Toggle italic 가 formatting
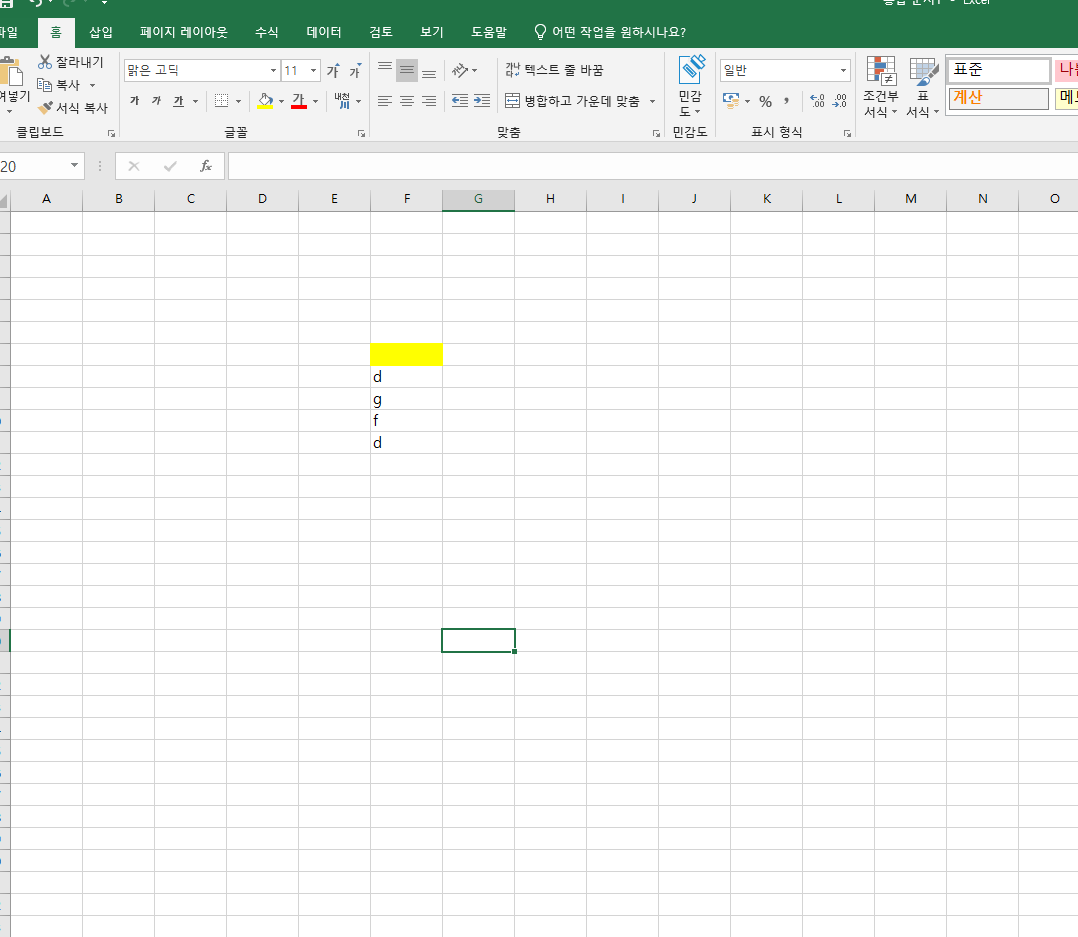The image size is (1078, 937). coord(157,101)
